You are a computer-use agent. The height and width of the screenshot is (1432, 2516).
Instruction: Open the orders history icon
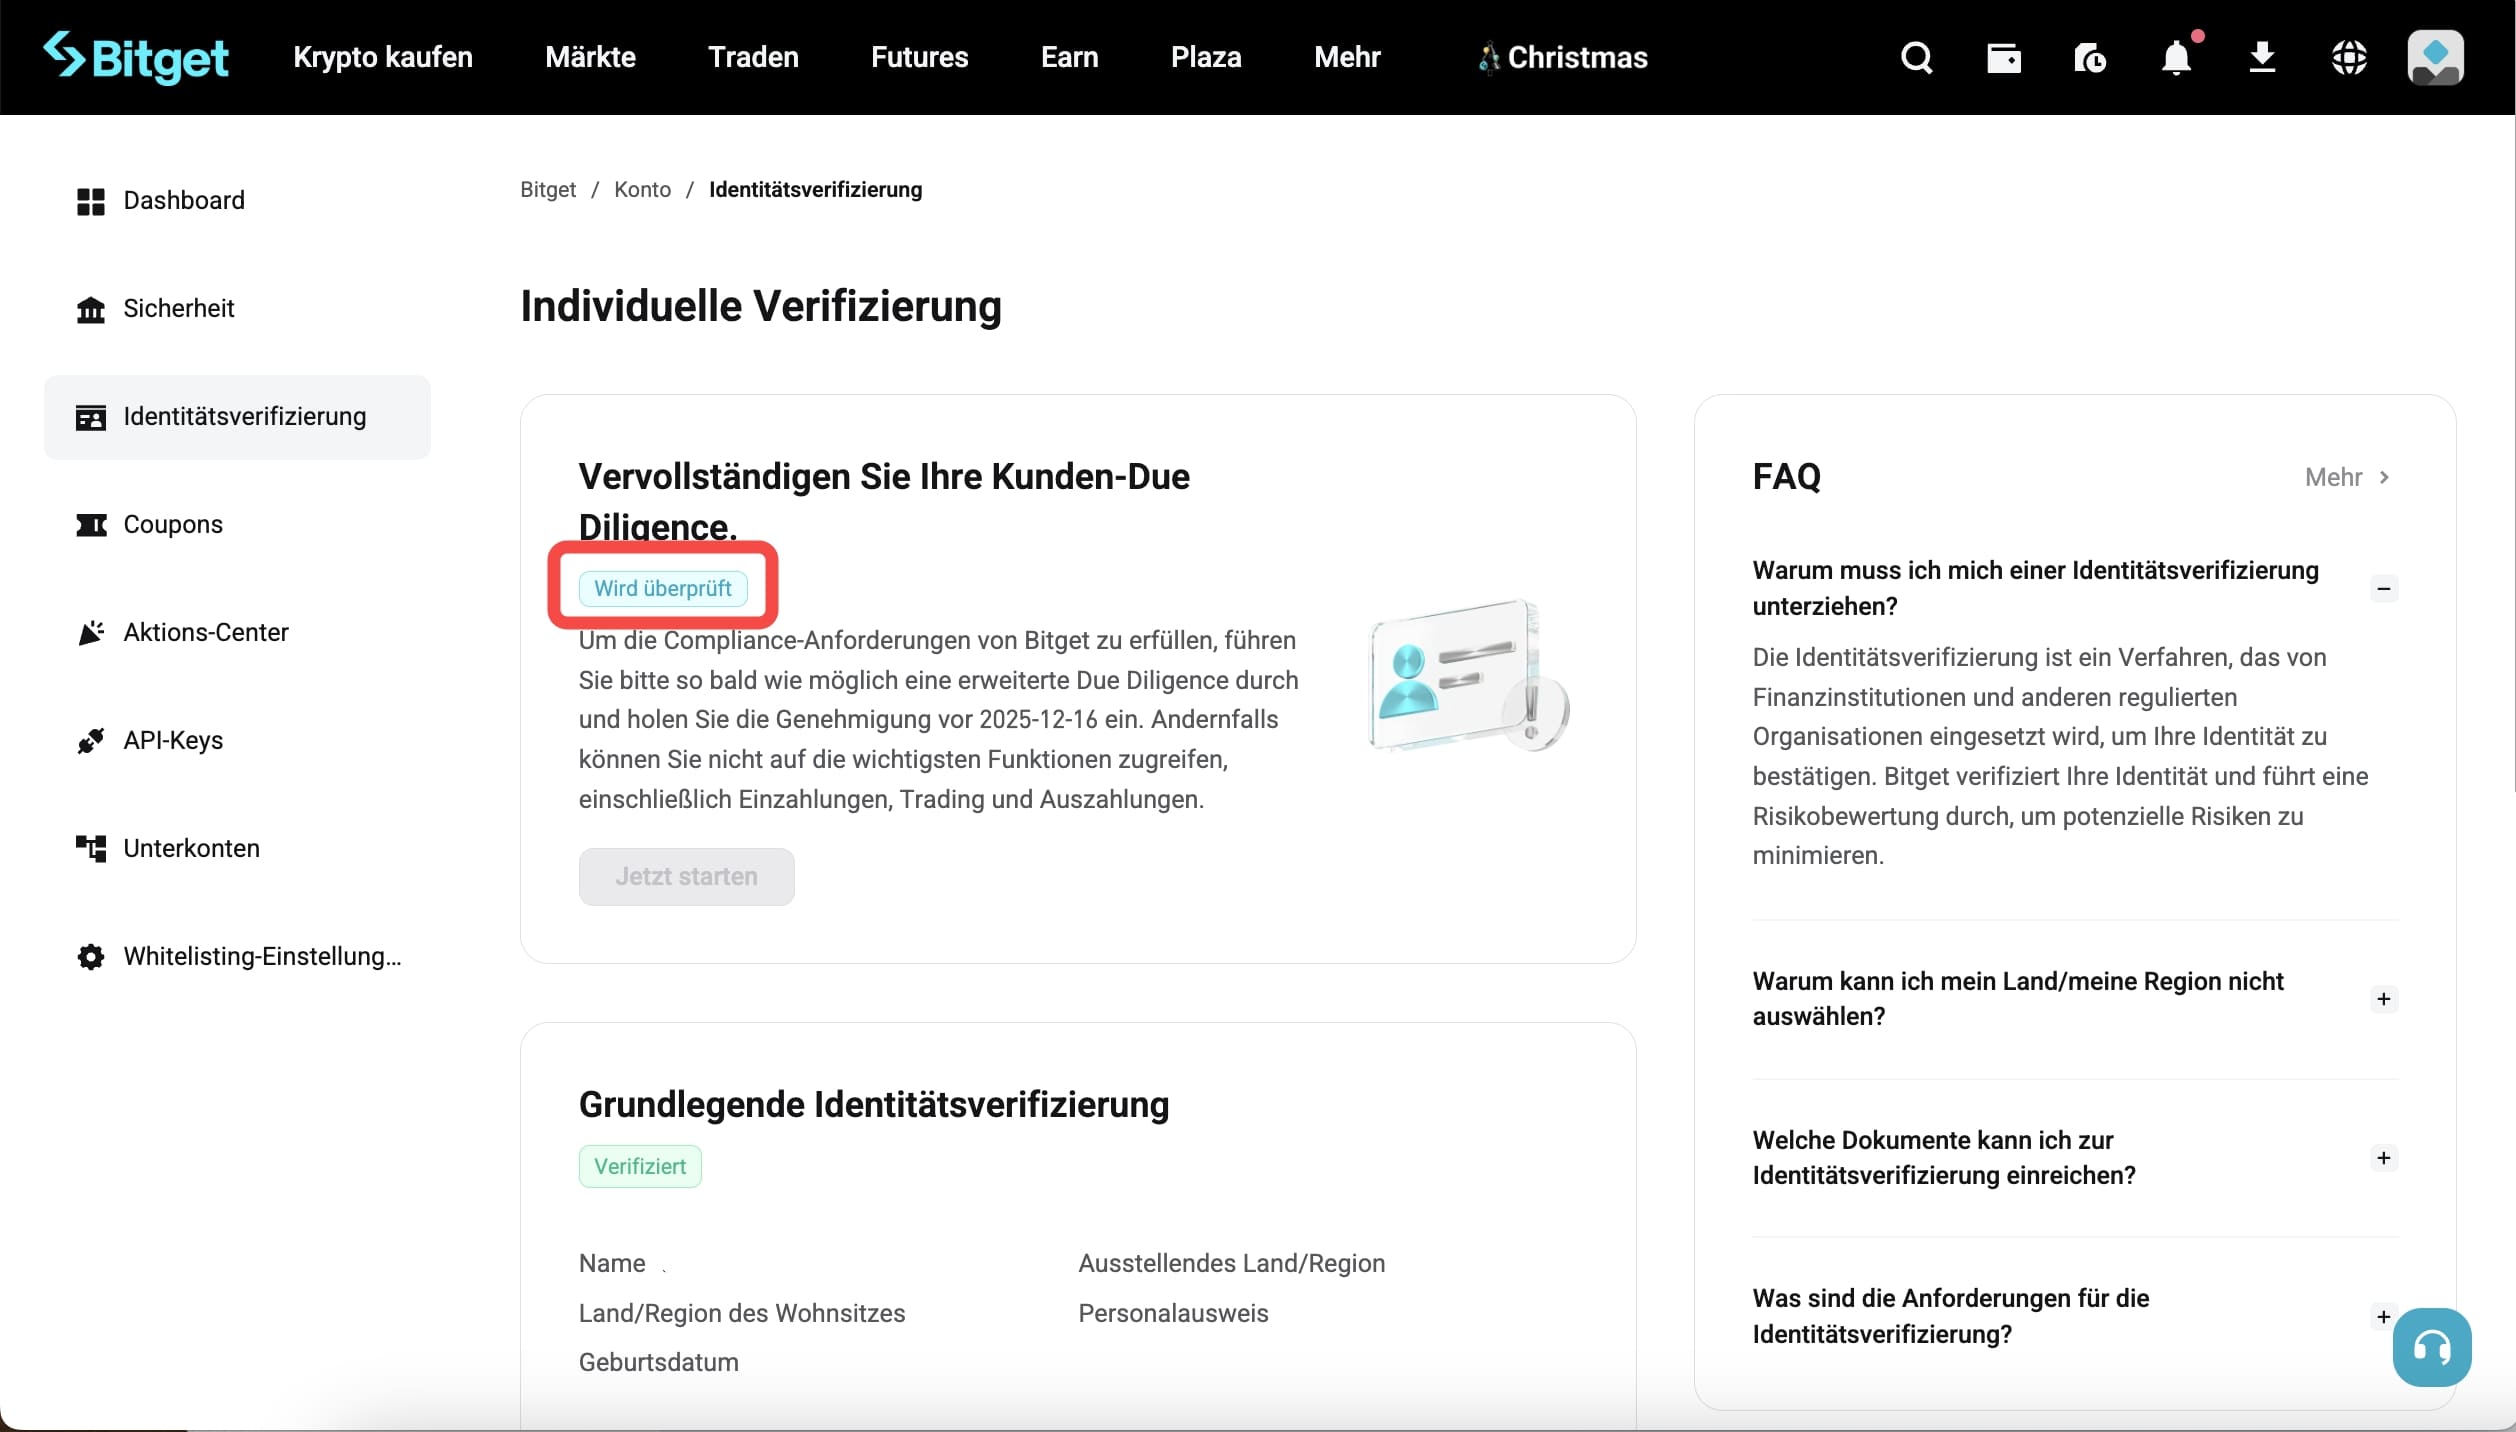[x=2089, y=57]
